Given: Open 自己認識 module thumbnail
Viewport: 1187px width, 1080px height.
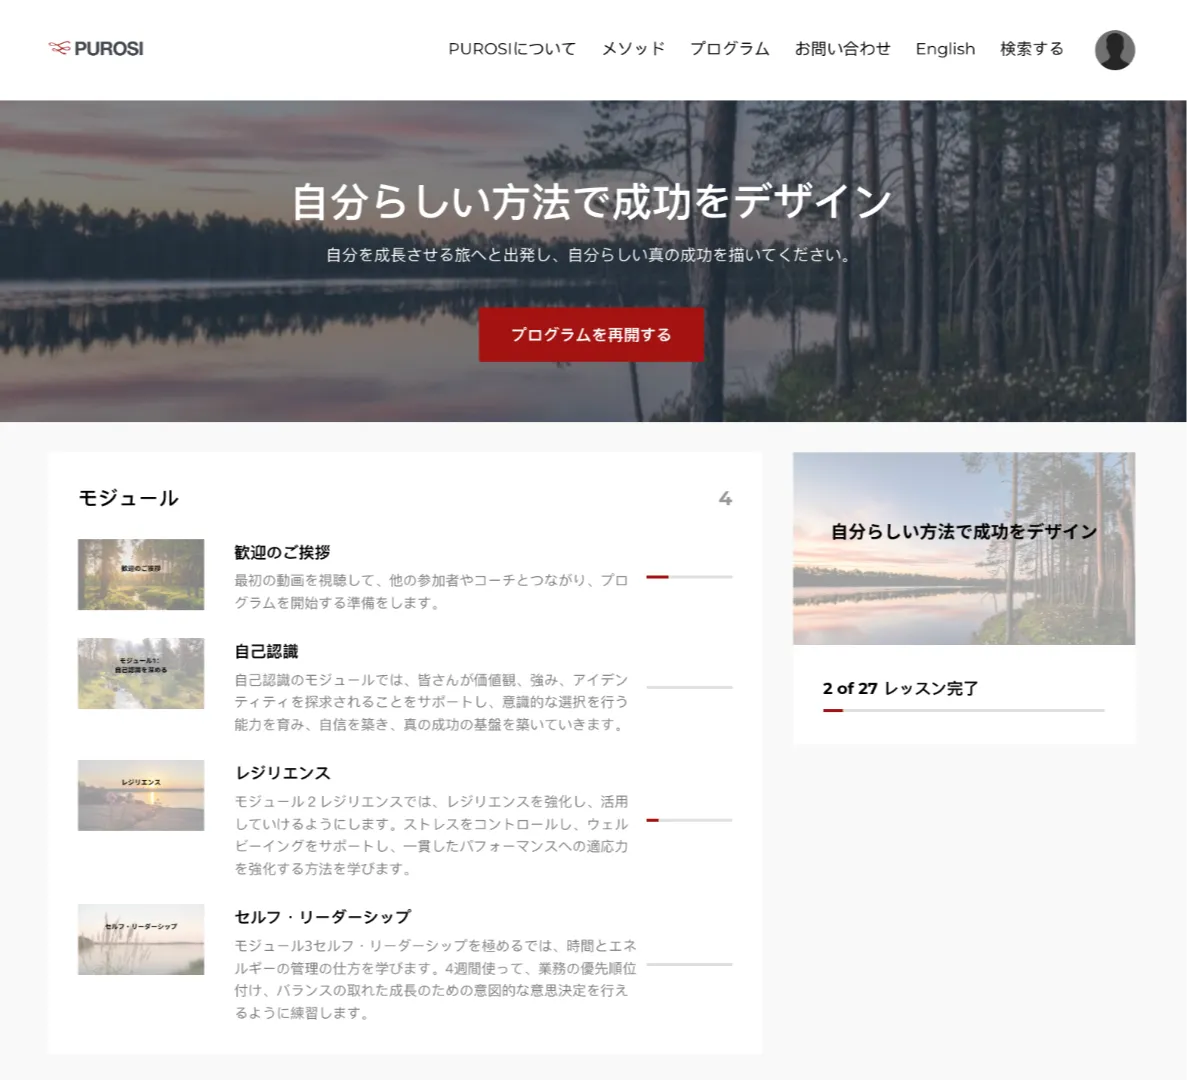Looking at the screenshot, I should tap(141, 674).
